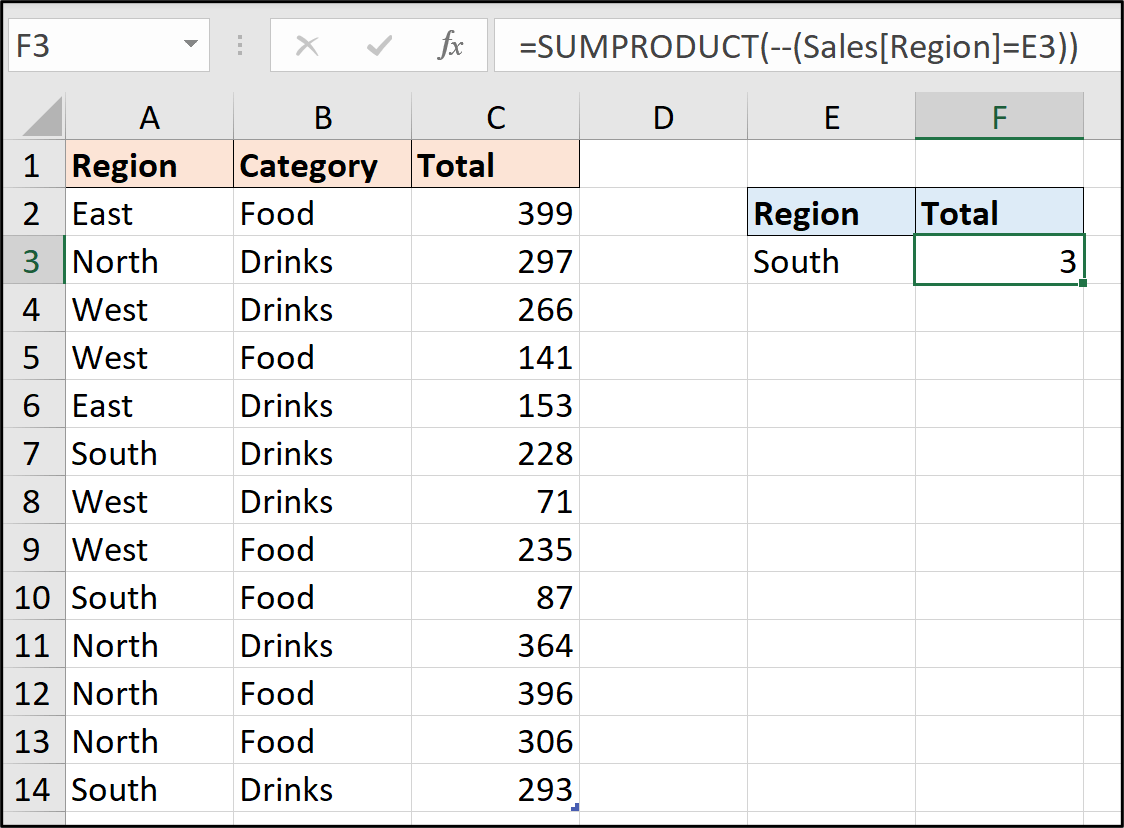
Task: Select row header 7
Action: 33,453
